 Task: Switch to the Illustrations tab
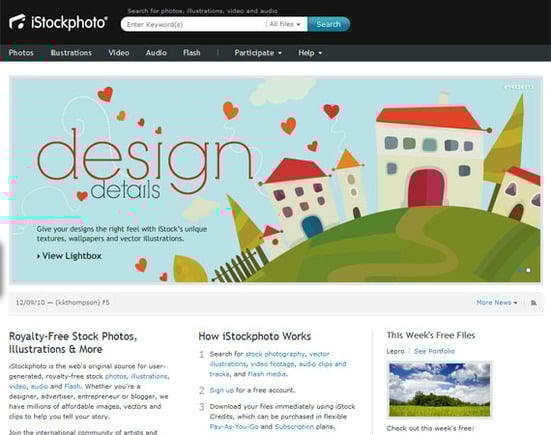coord(71,53)
